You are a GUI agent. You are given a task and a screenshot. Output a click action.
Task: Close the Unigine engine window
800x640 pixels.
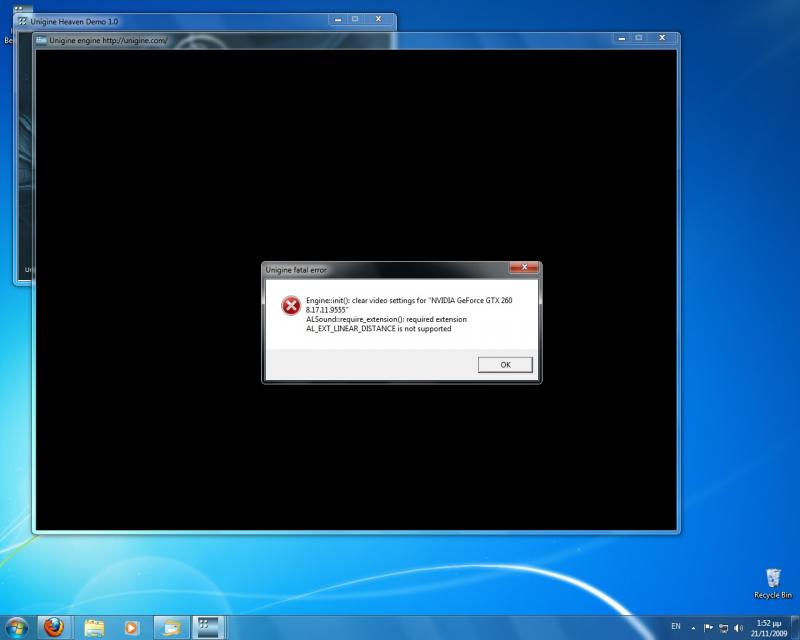click(x=662, y=38)
